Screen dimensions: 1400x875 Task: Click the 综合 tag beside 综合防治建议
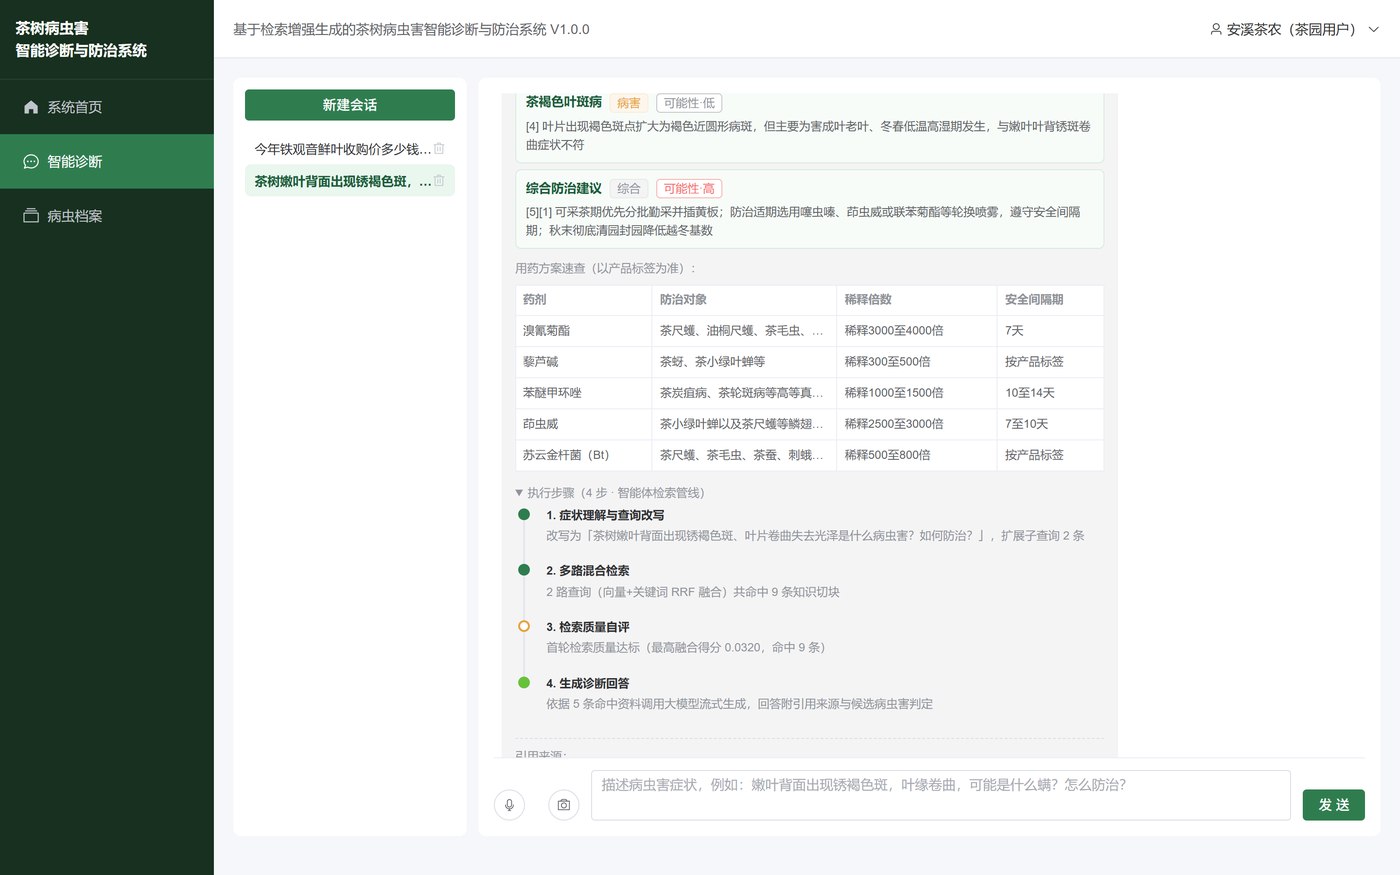(x=629, y=188)
